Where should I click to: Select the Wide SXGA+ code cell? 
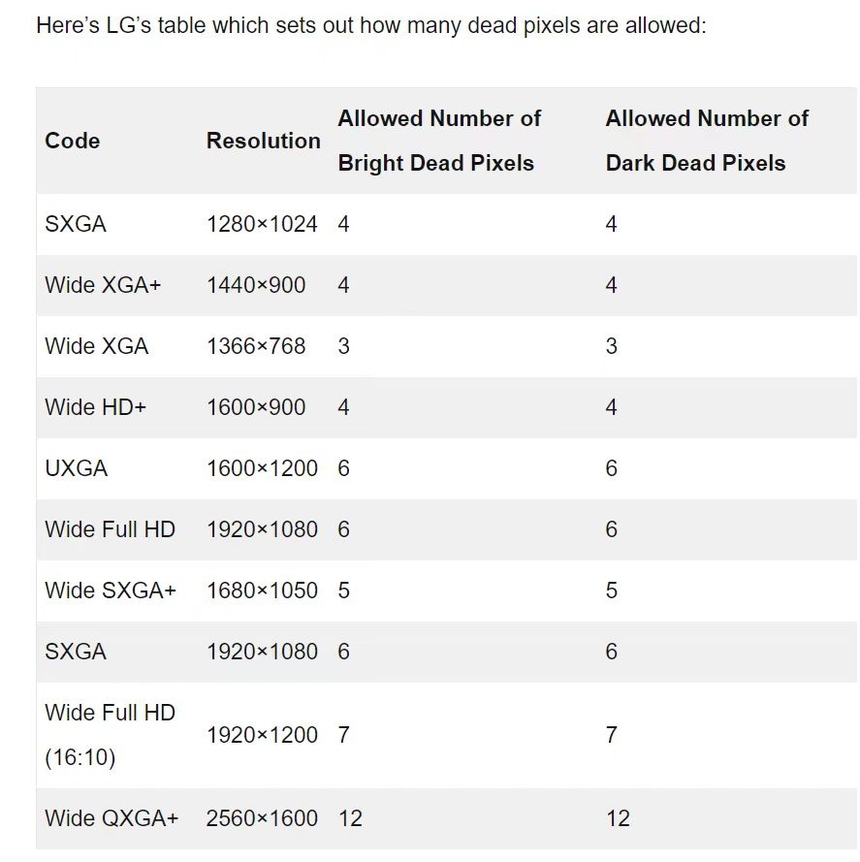point(110,590)
